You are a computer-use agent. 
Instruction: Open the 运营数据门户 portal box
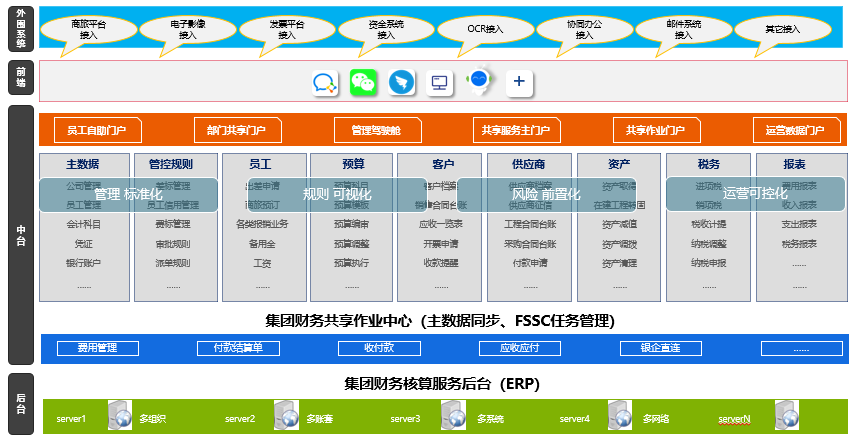coord(795,131)
